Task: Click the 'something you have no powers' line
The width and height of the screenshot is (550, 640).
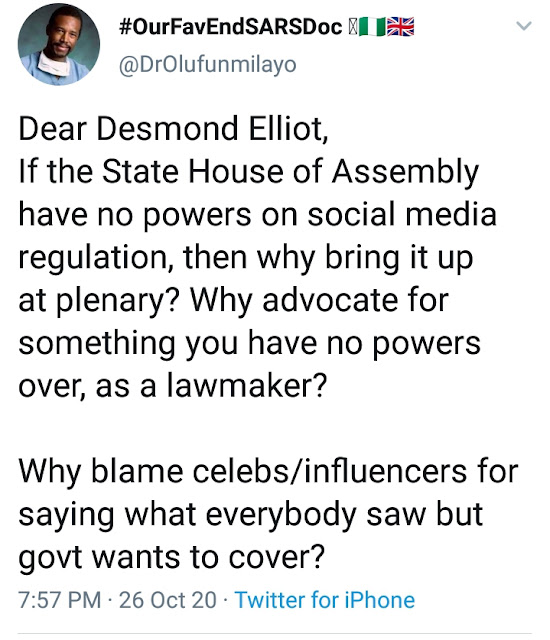Action: 250,344
